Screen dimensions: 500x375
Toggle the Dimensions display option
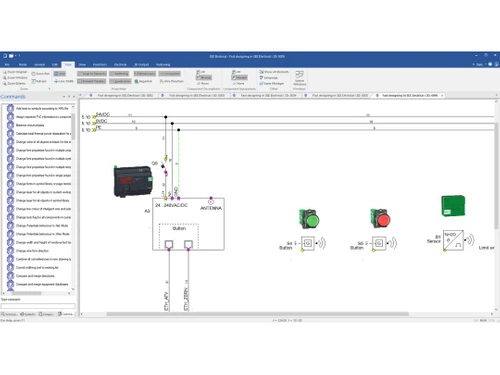pos(145,74)
